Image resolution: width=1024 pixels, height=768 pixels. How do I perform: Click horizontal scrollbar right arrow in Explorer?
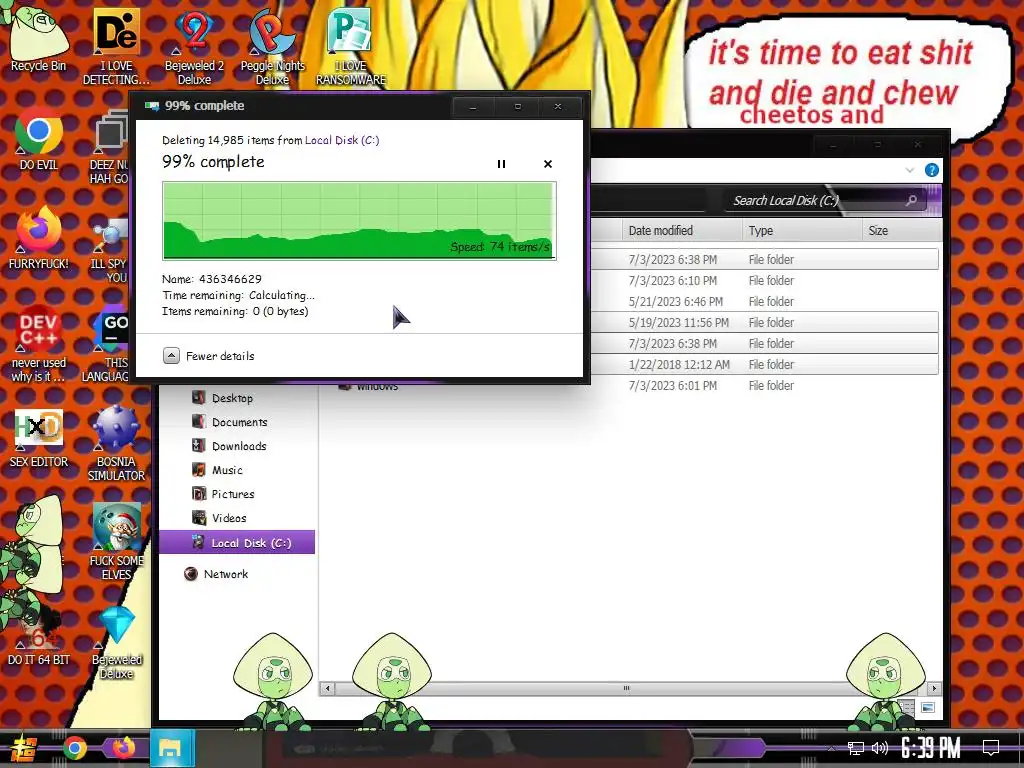(x=934, y=688)
